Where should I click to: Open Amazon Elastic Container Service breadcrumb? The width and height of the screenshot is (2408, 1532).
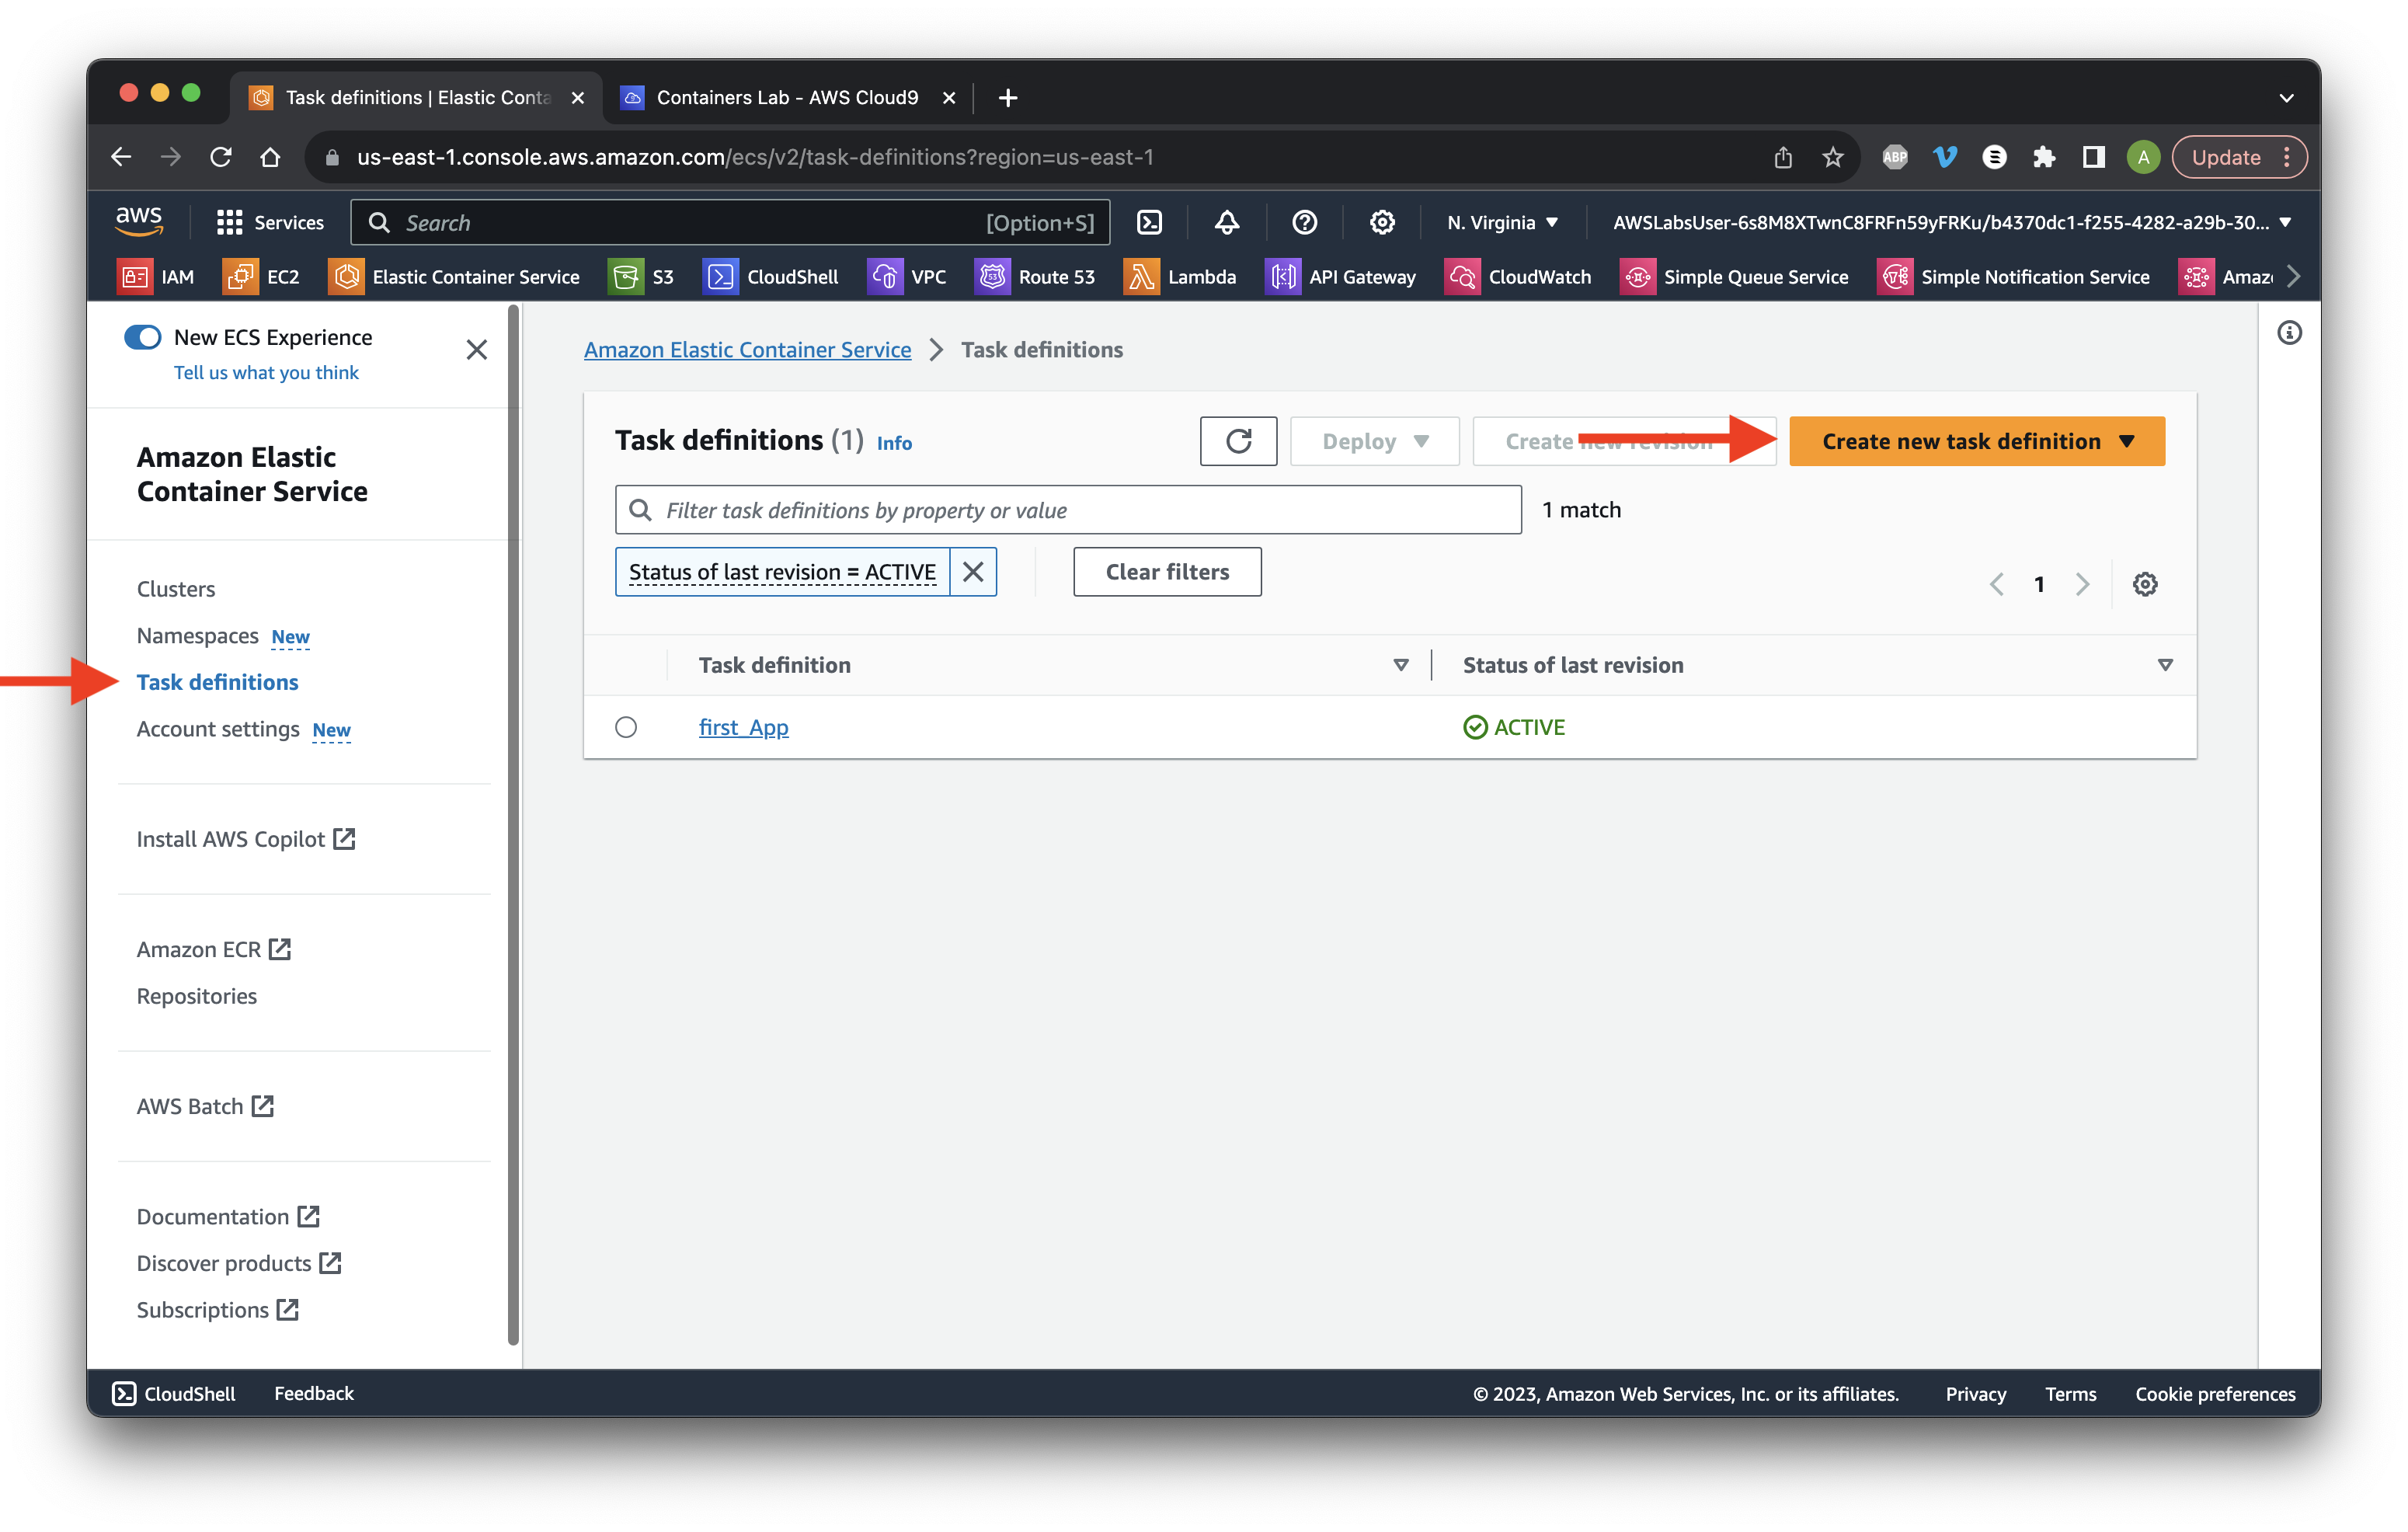[747, 350]
